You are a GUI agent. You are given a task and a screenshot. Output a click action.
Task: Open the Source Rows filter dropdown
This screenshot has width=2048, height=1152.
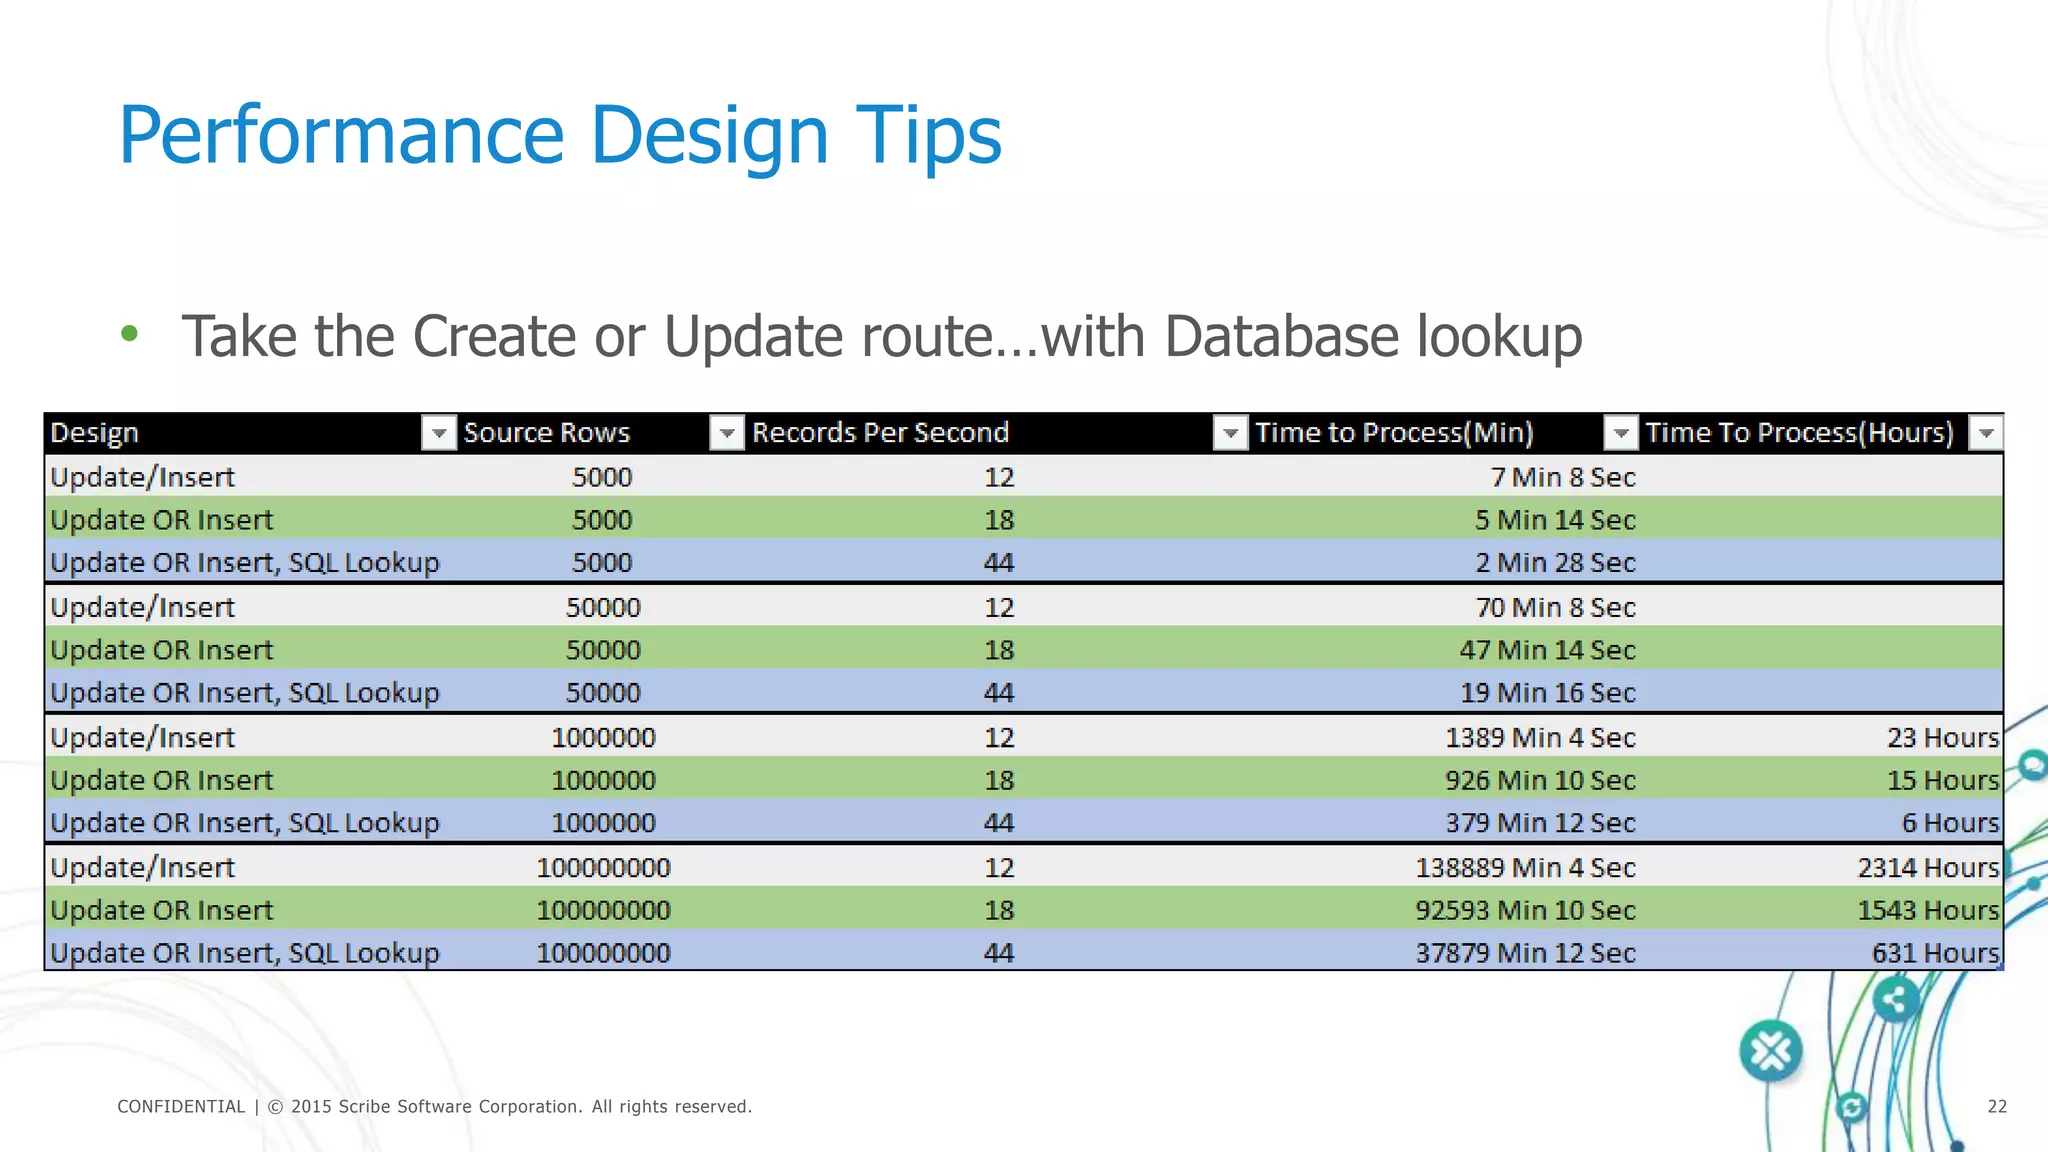pyautogui.click(x=727, y=433)
